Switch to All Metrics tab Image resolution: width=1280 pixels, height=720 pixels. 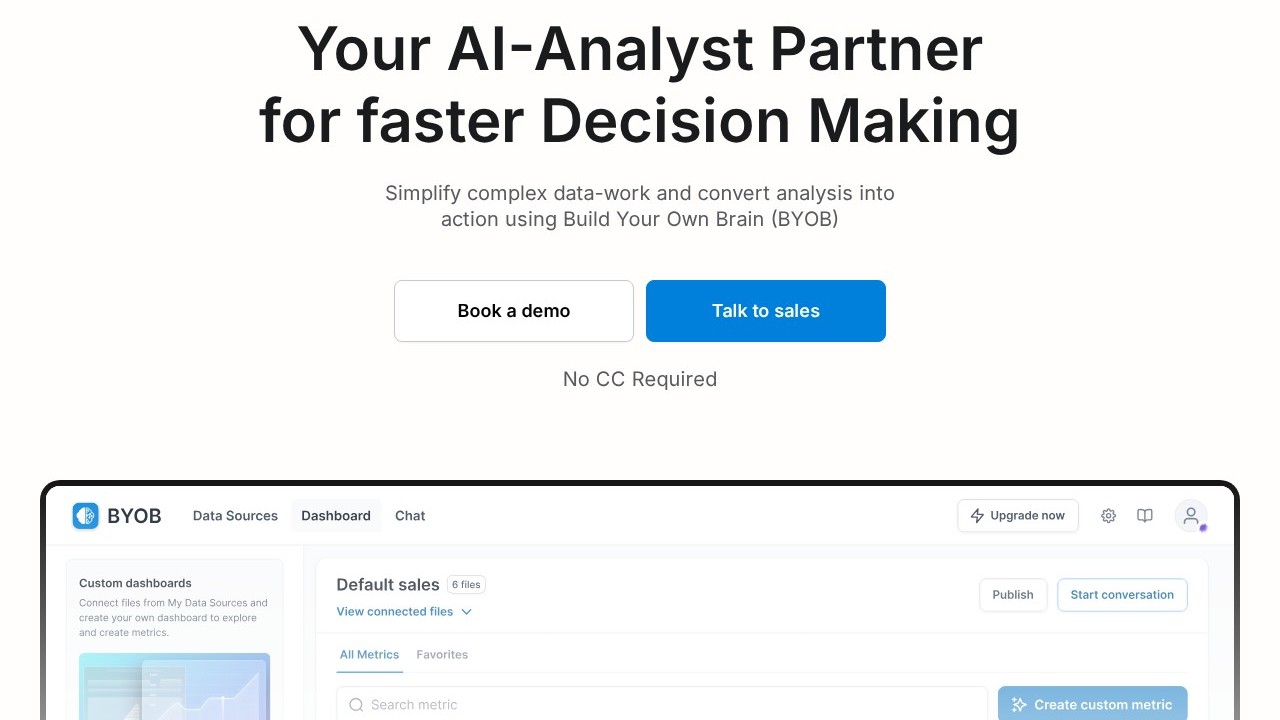[369, 655]
